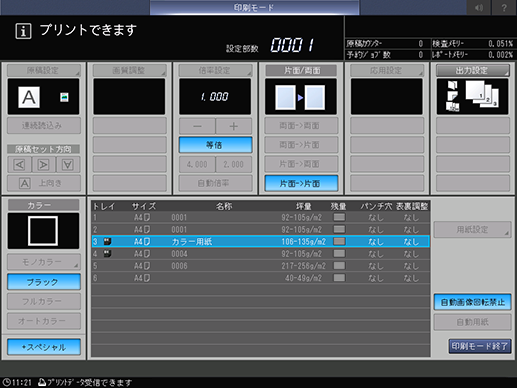Select 4.000 magnification preset
517x388 pixels.
point(197,164)
